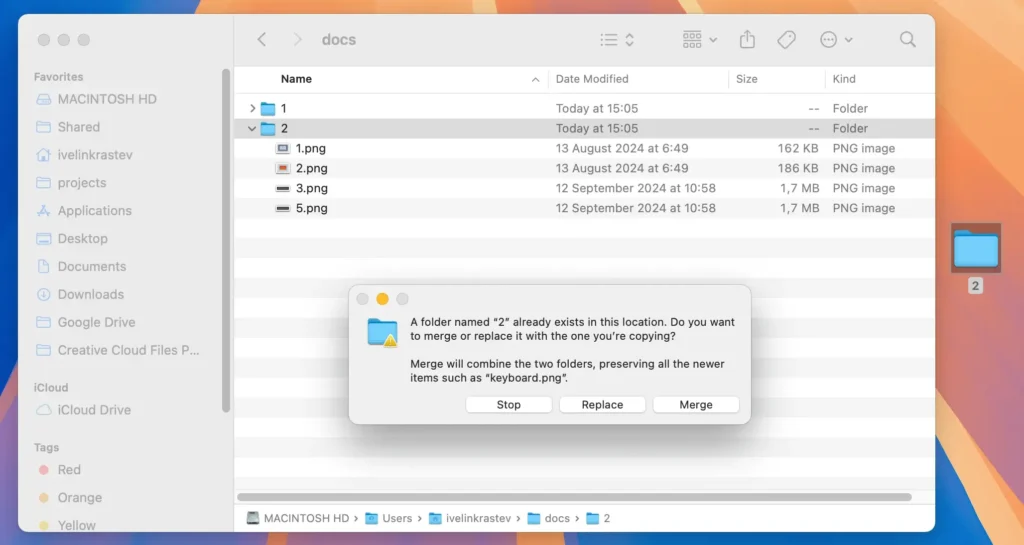Sort by Date Modified column
This screenshot has height=545, width=1024.
(x=592, y=79)
